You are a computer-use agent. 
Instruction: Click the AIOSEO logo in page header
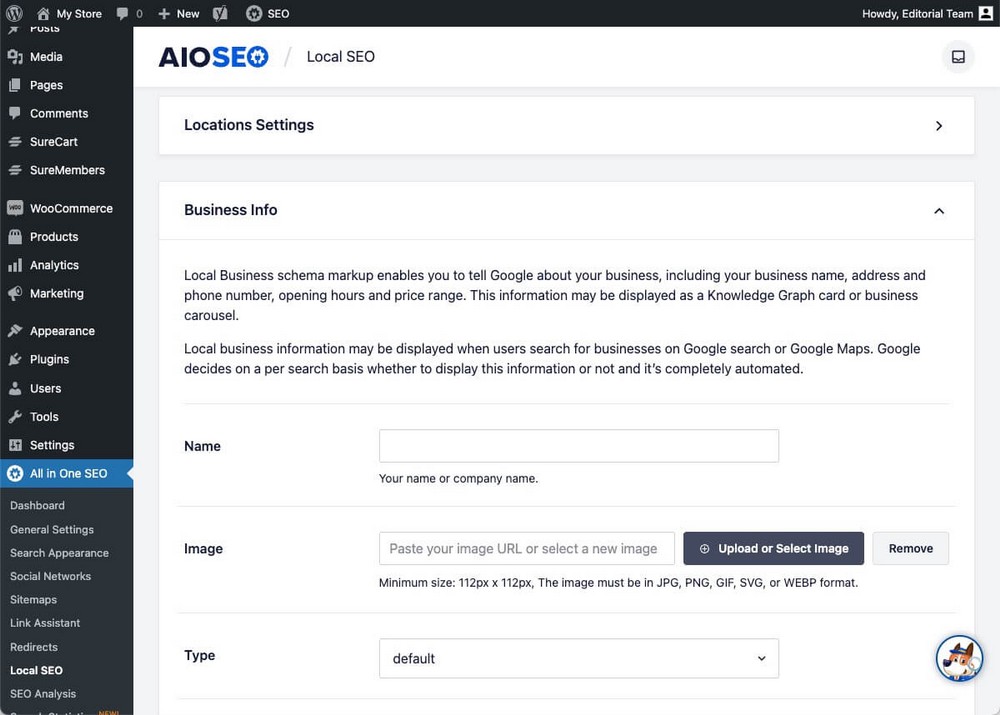pyautogui.click(x=213, y=57)
